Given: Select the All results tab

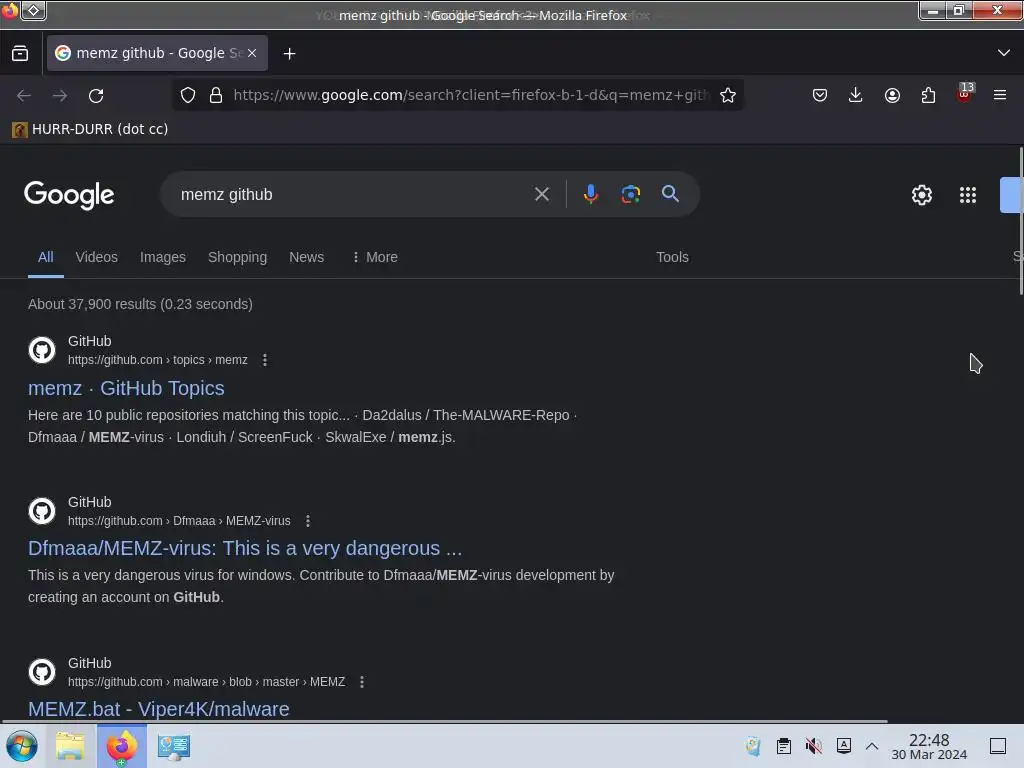Looking at the screenshot, I should point(46,257).
